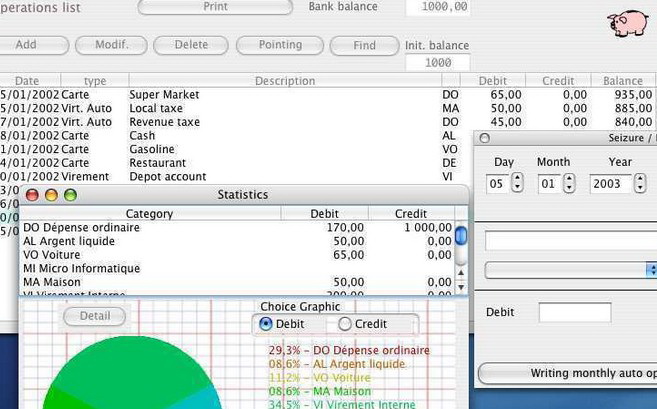Select the Debit graphic radio button
The image size is (657, 409).
(266, 324)
